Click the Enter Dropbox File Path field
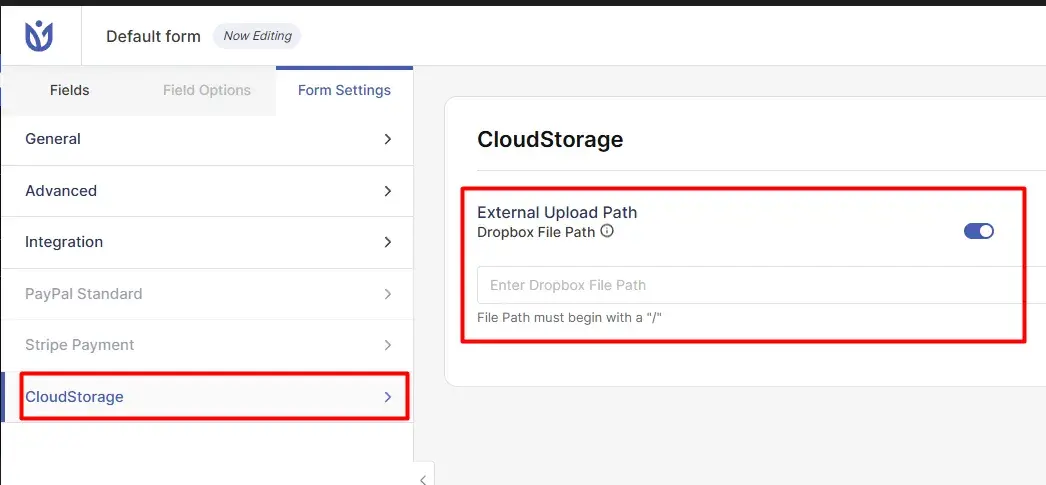This screenshot has height=485, width=1046. click(x=760, y=285)
